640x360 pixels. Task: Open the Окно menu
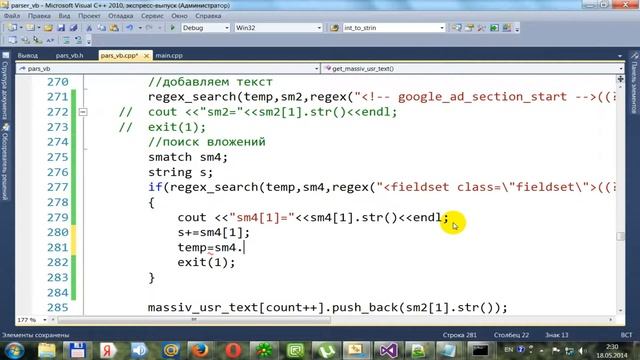179,16
